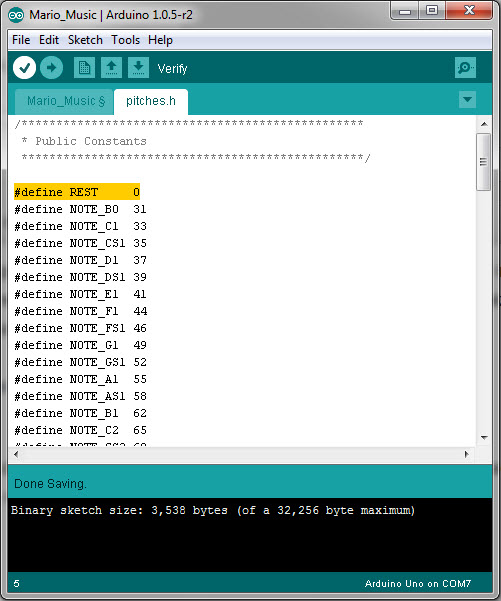Click the '#define NOTE_E1 41' line
Image resolution: width=501 pixels, height=601 pixels.
tap(80, 294)
